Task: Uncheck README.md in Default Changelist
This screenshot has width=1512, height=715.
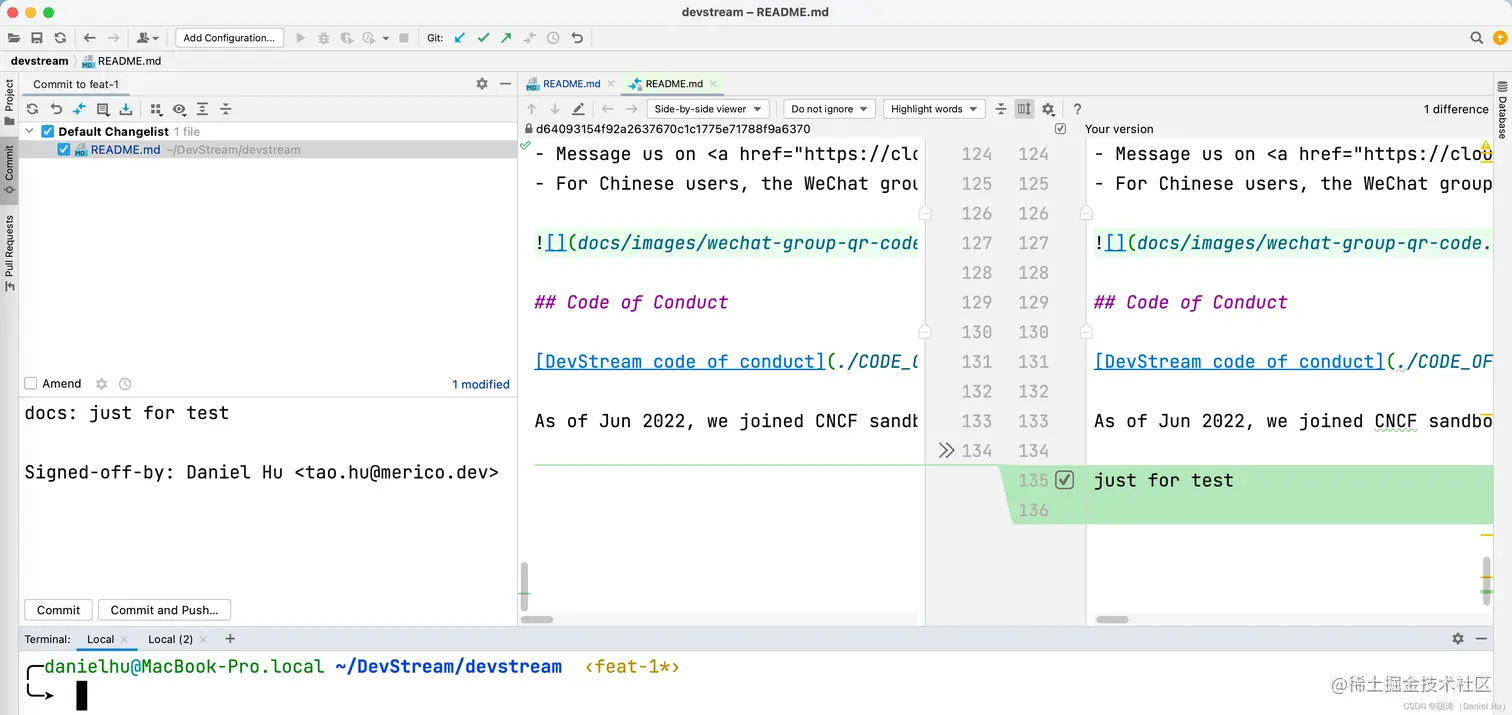Action: (63, 149)
